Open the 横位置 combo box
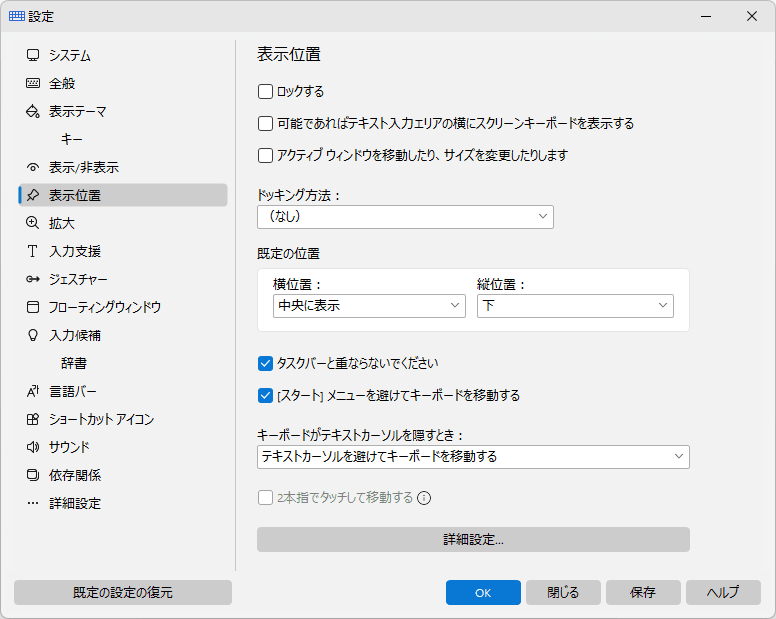 [x=369, y=306]
